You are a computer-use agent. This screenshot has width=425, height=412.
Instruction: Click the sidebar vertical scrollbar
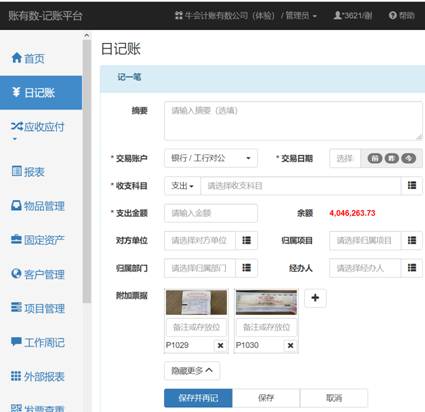tap(87, 172)
